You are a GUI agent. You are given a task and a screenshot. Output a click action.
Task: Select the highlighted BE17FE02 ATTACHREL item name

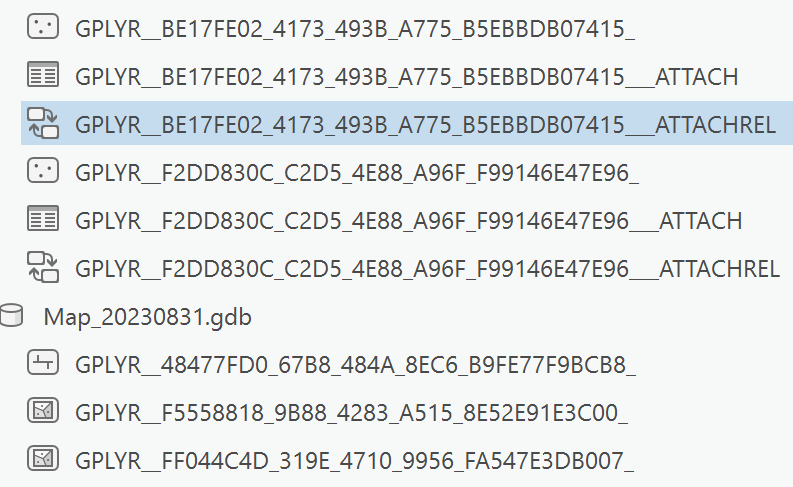[426, 124]
